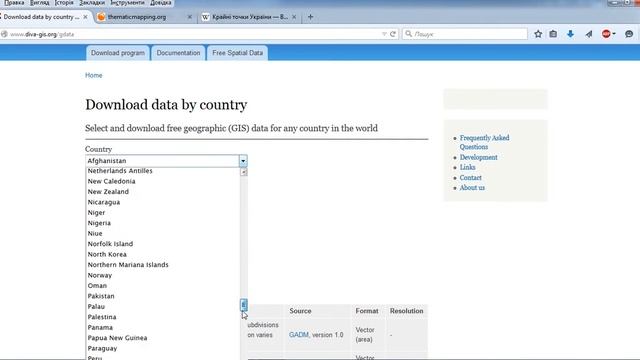The height and width of the screenshot is (360, 640).
Task: Click the list scrollbar up arrow
Action: pyautogui.click(x=244, y=172)
